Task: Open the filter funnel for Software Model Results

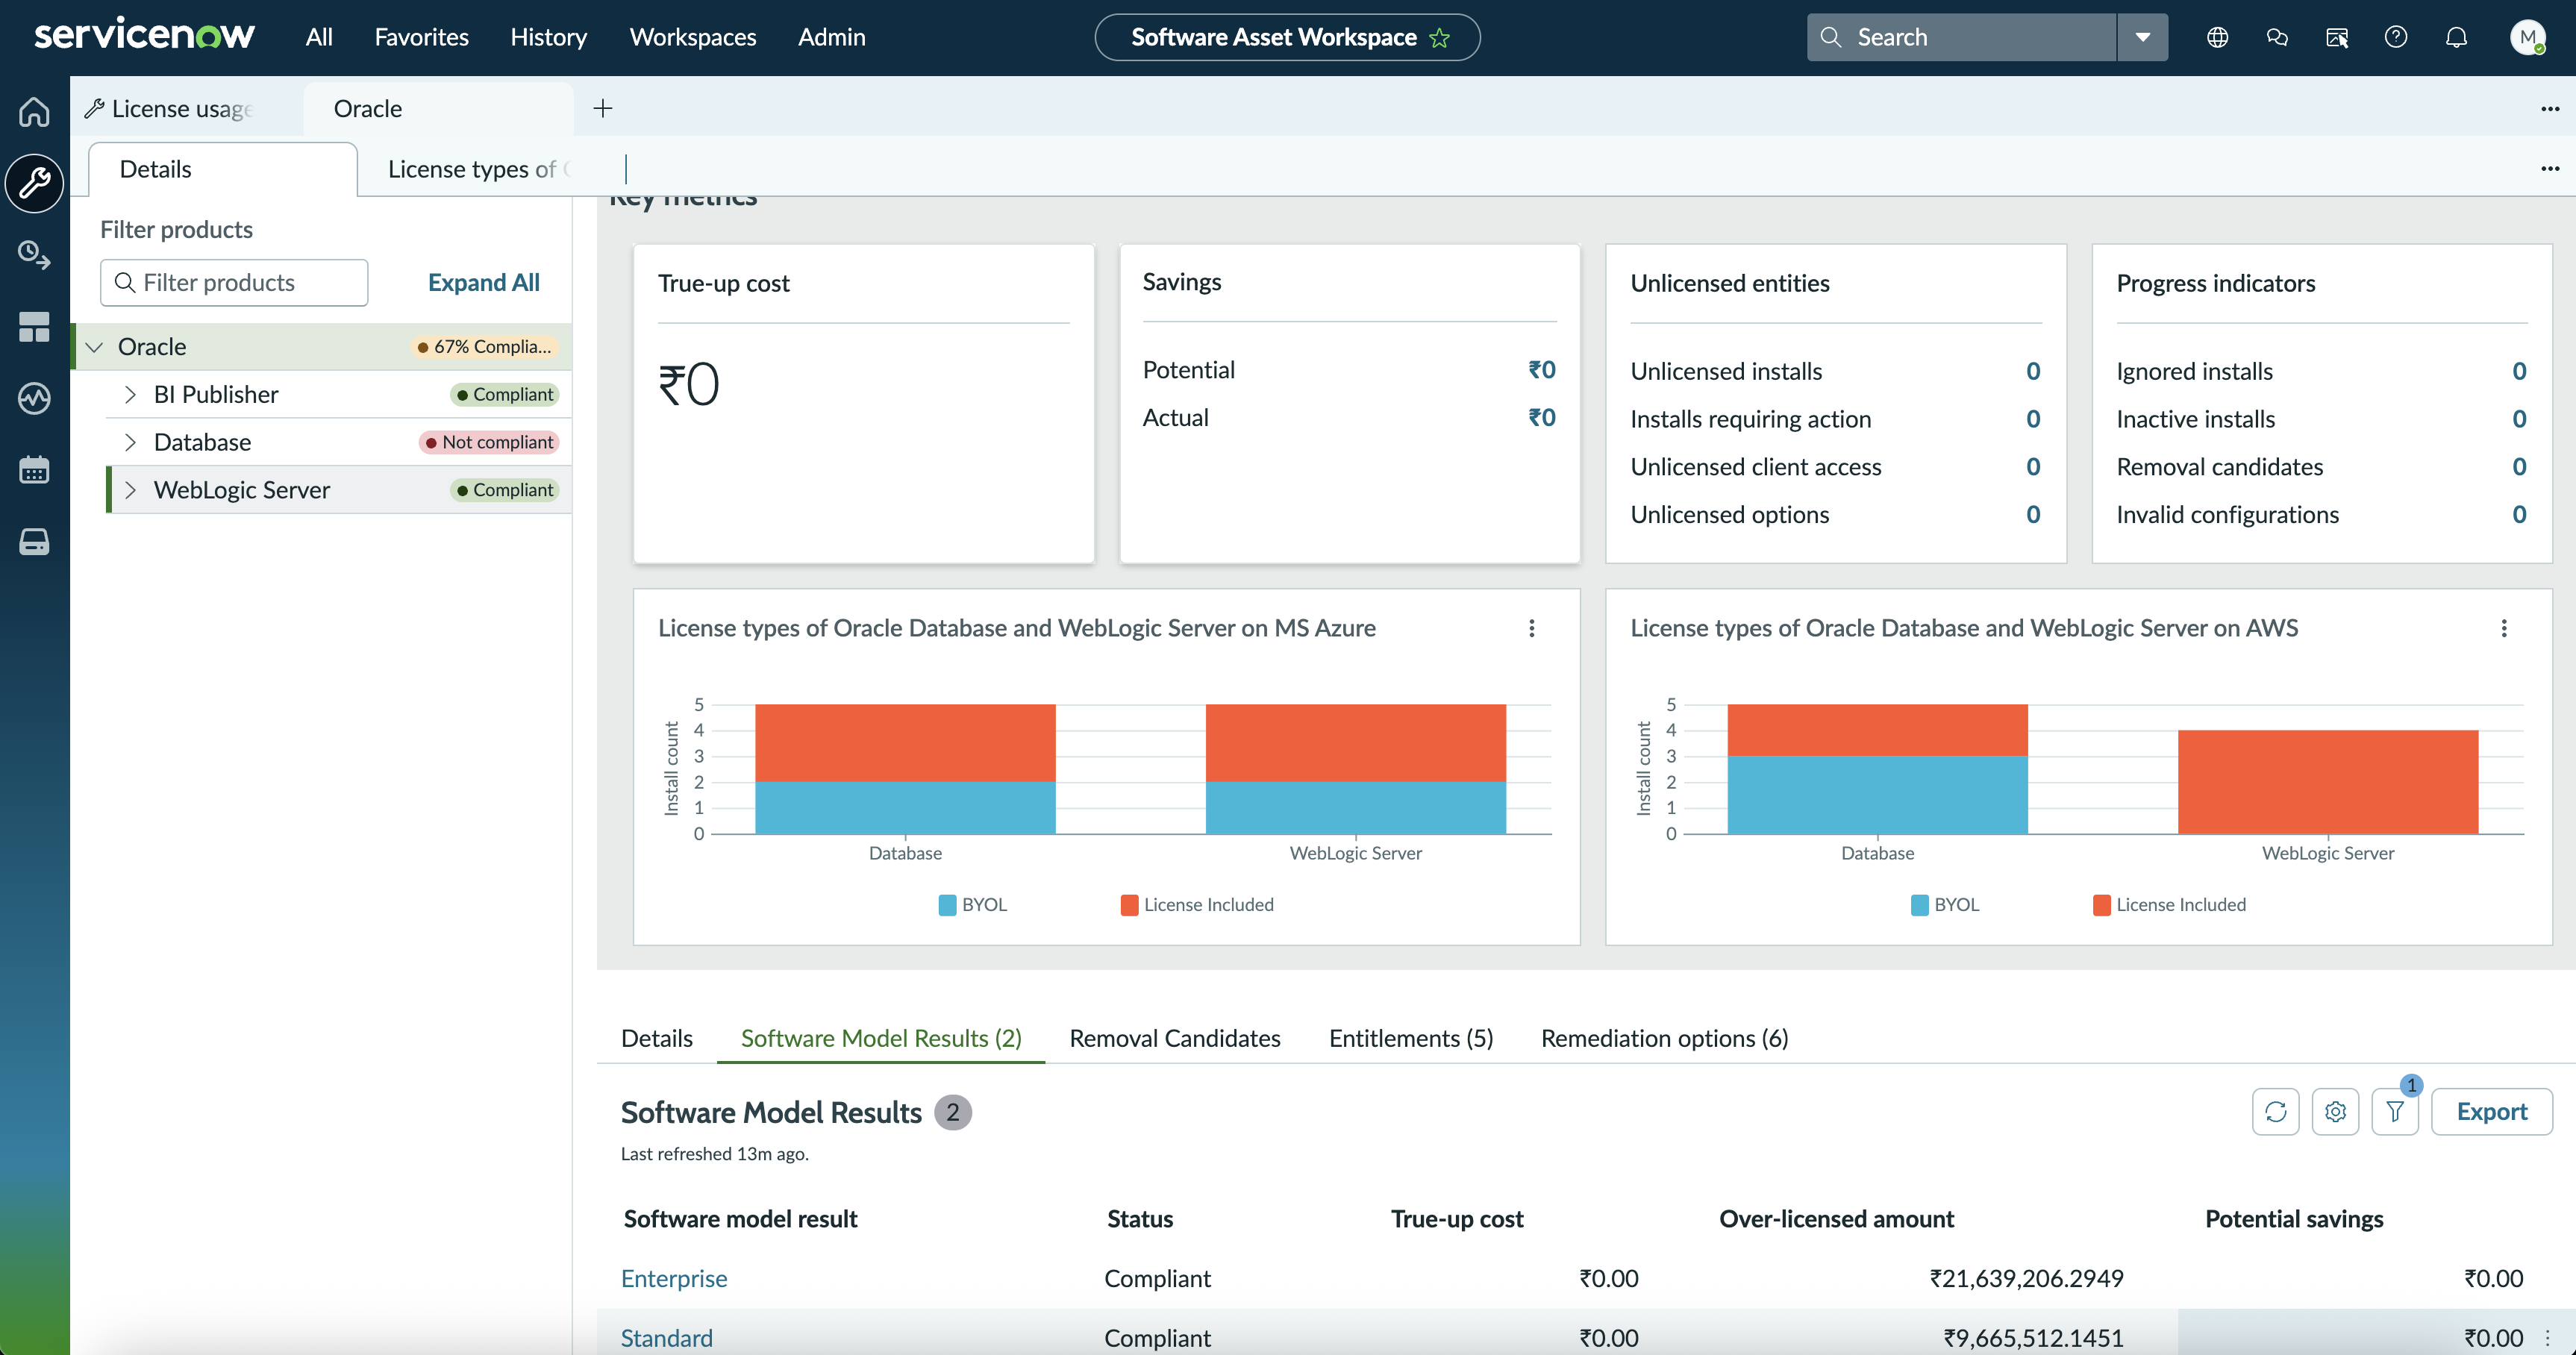Action: 2395,1112
